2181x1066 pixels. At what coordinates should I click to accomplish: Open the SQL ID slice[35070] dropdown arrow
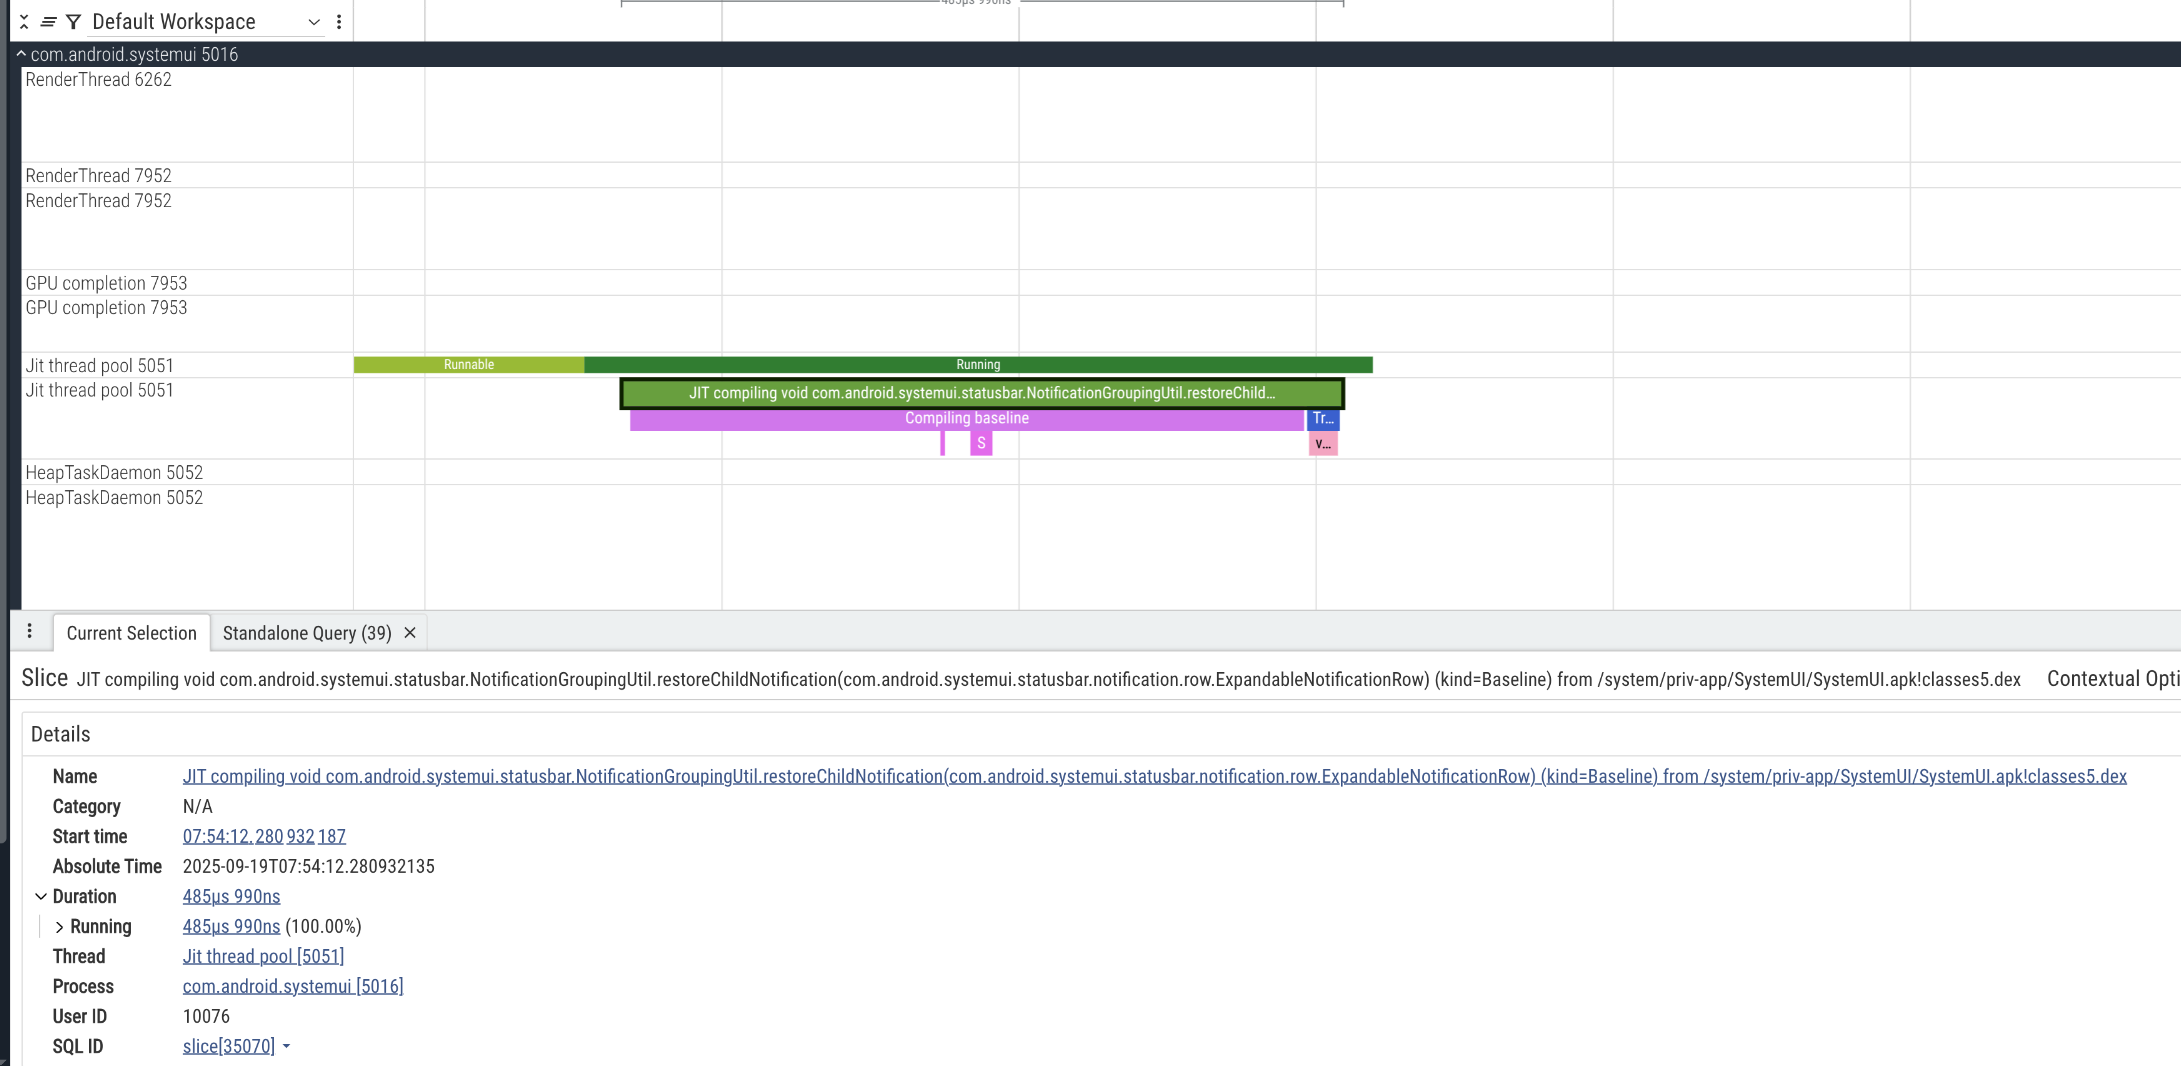coord(286,1047)
